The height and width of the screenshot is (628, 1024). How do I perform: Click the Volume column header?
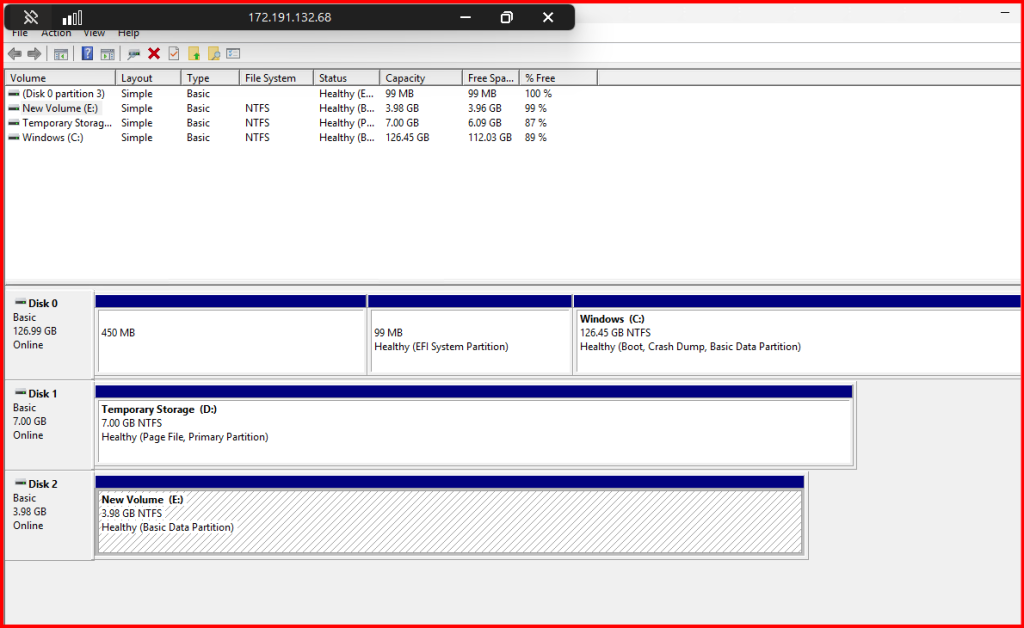click(x=60, y=78)
